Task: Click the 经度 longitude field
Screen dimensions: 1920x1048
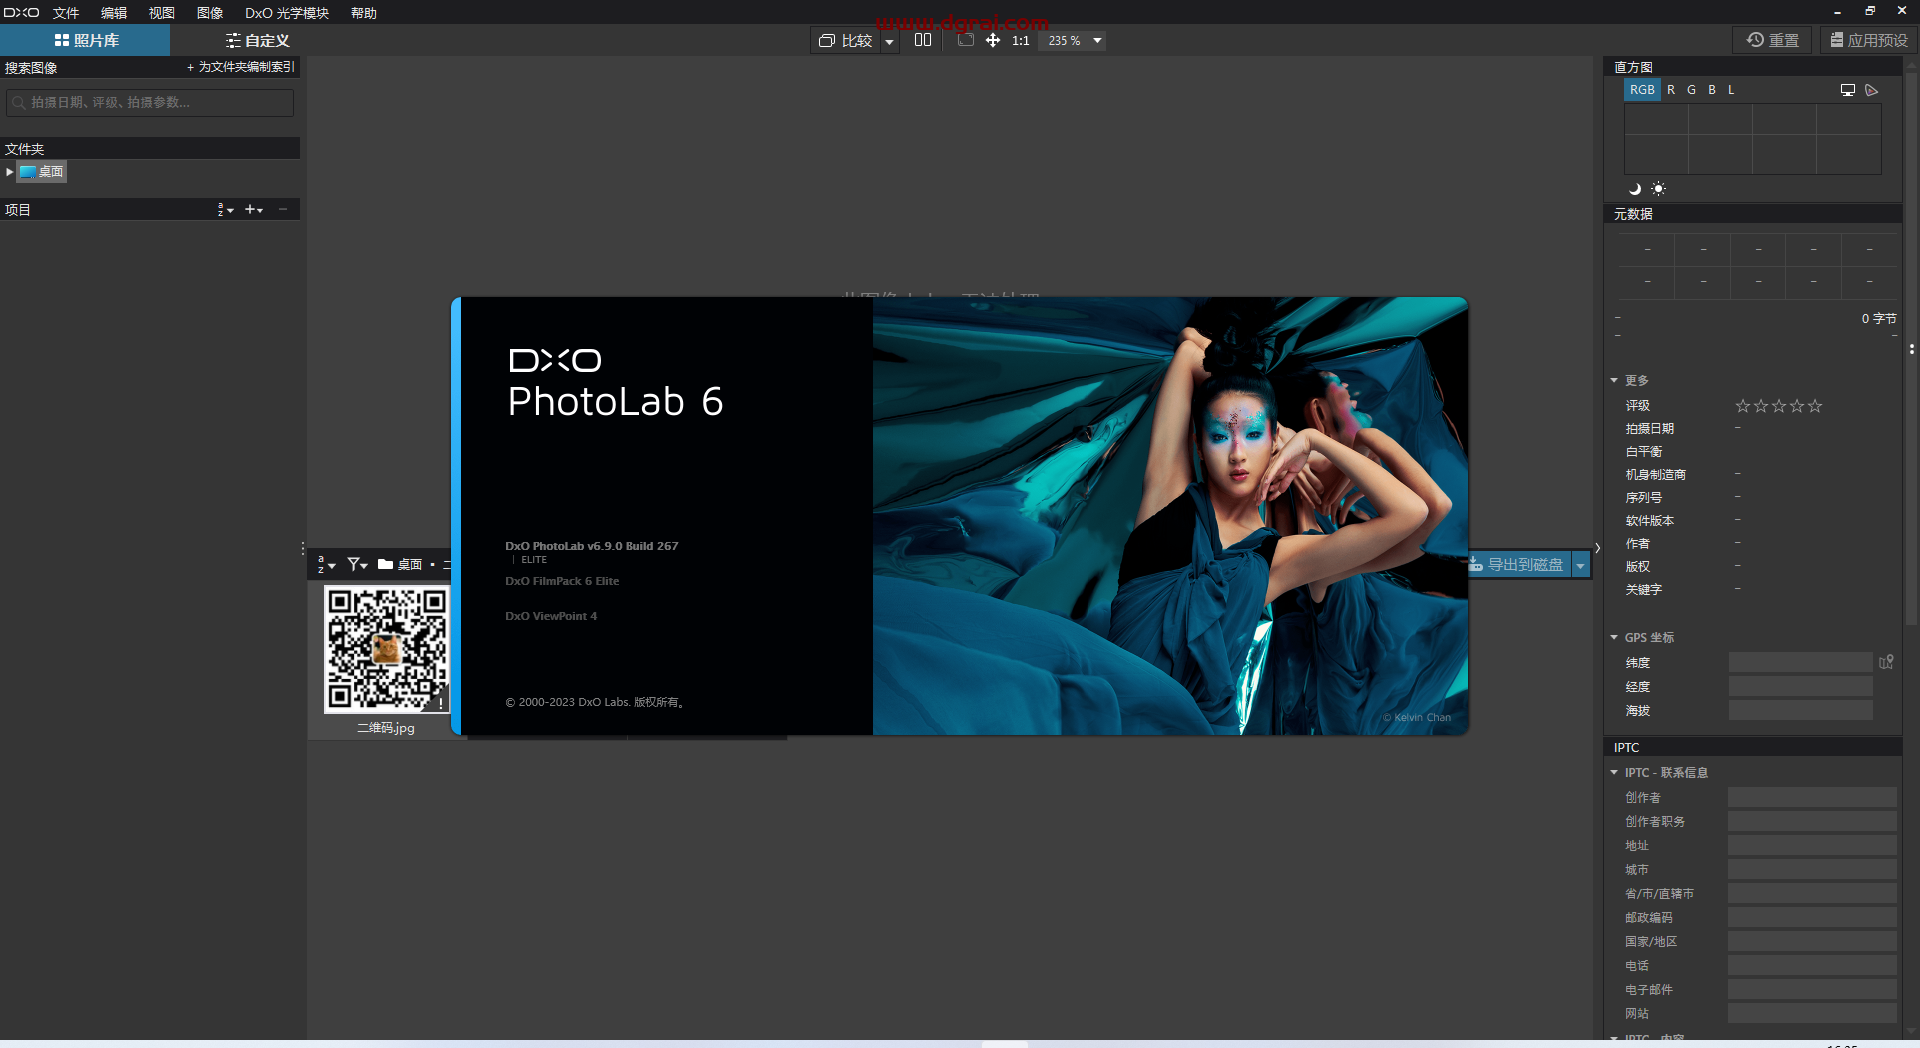Action: coord(1800,686)
